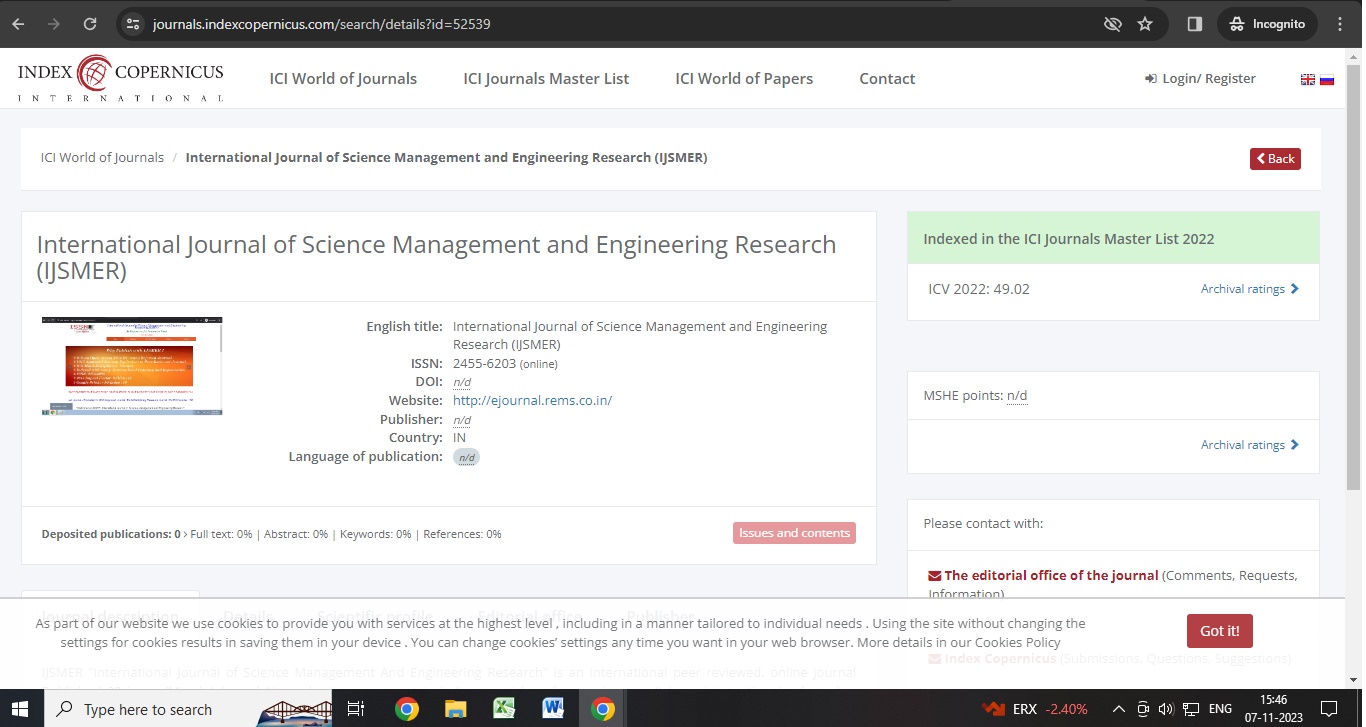Click the Index Copernicus International logo

(x=120, y=79)
